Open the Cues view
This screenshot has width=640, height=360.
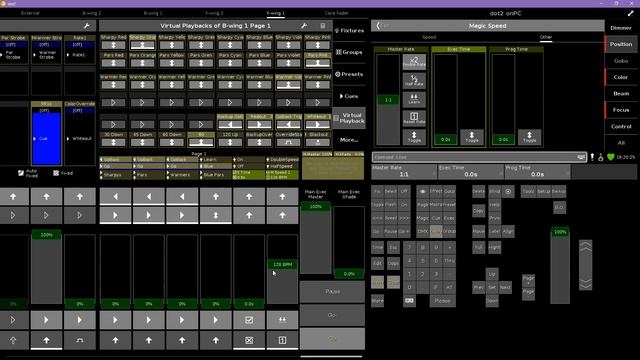349,96
